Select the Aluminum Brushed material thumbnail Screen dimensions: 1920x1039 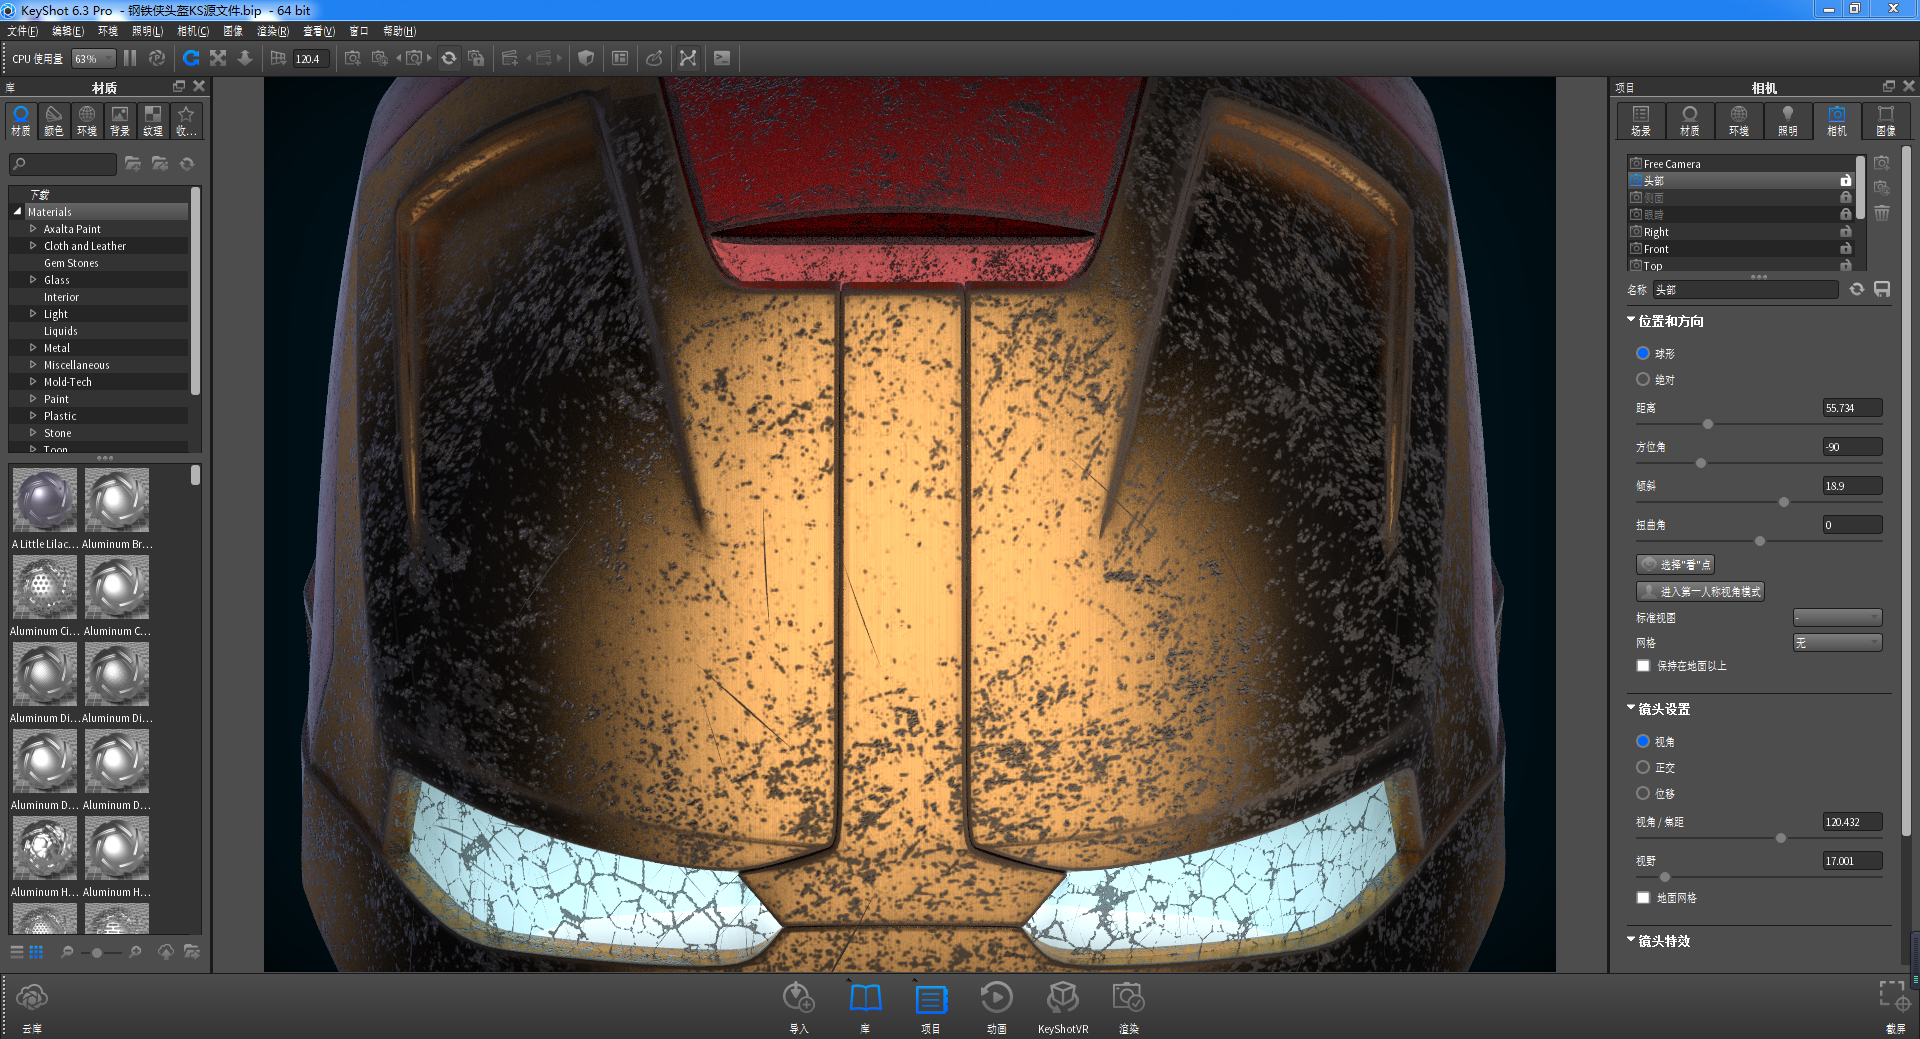click(x=116, y=499)
